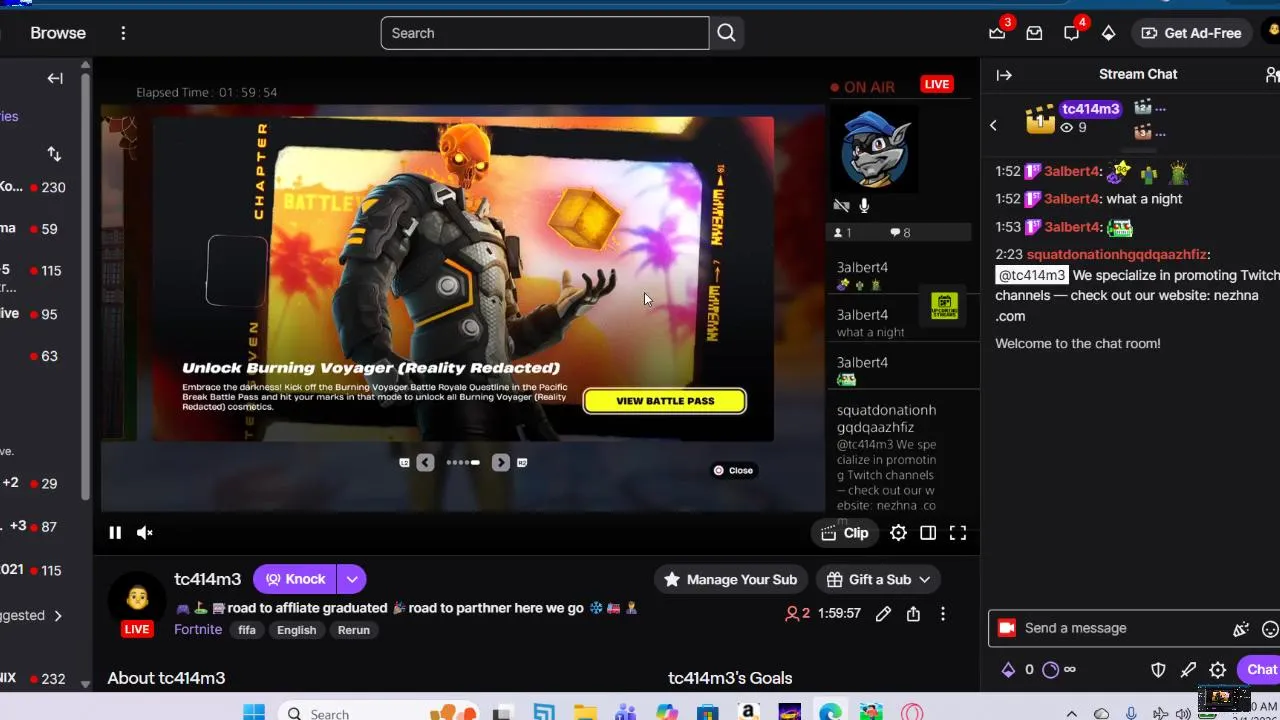The image size is (1280, 720).
Task: Open the Browse page
Action: (x=58, y=33)
